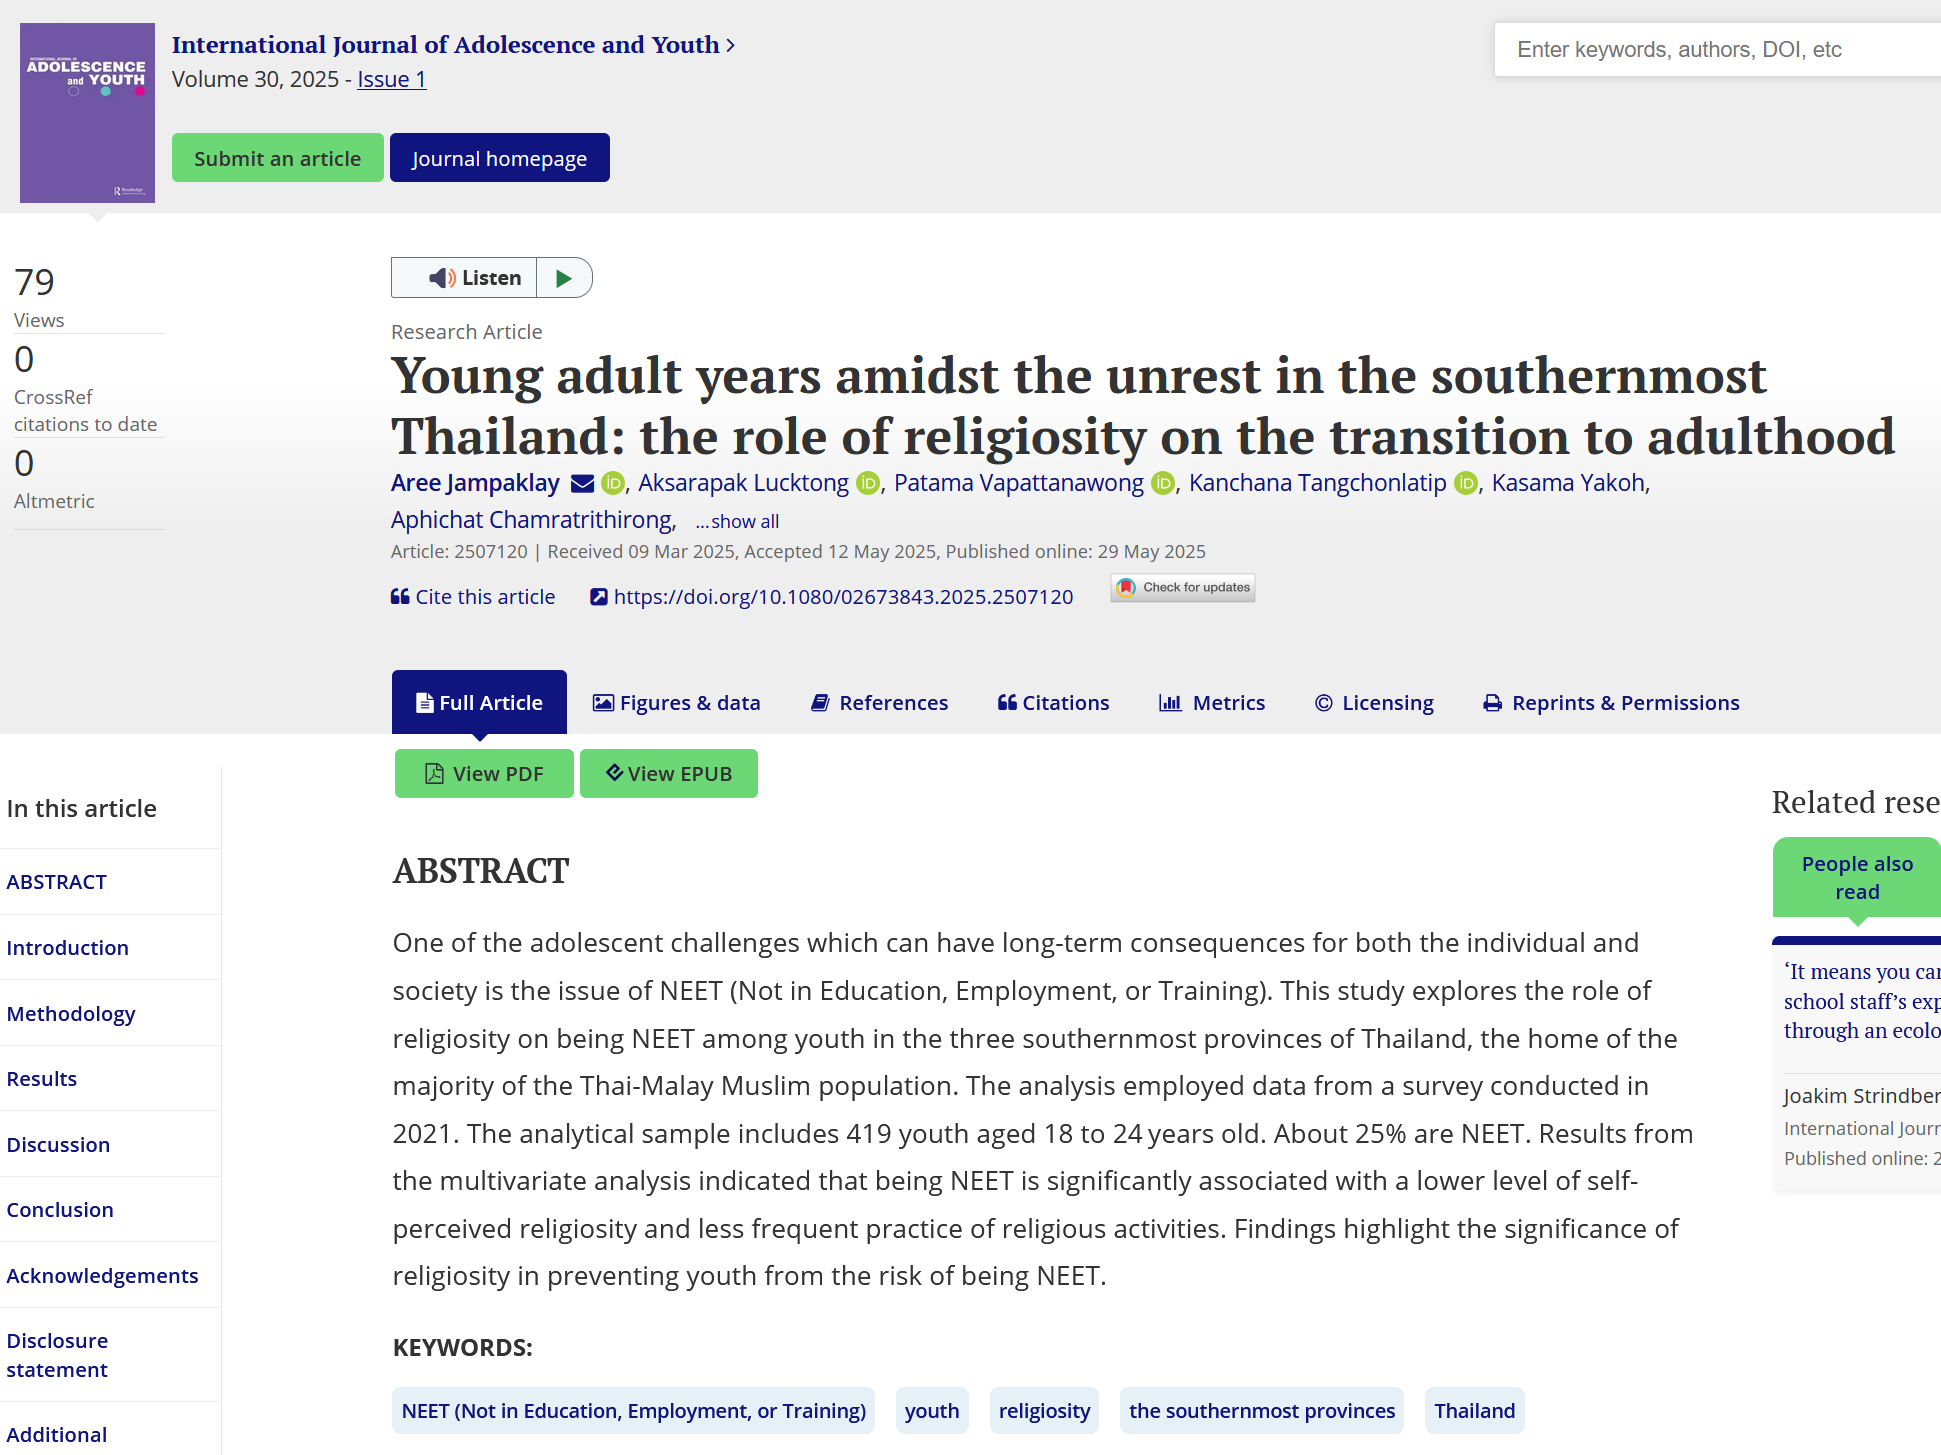This screenshot has height=1455, width=1941.
Task: Expand the full author list with show all
Action: [x=737, y=522]
